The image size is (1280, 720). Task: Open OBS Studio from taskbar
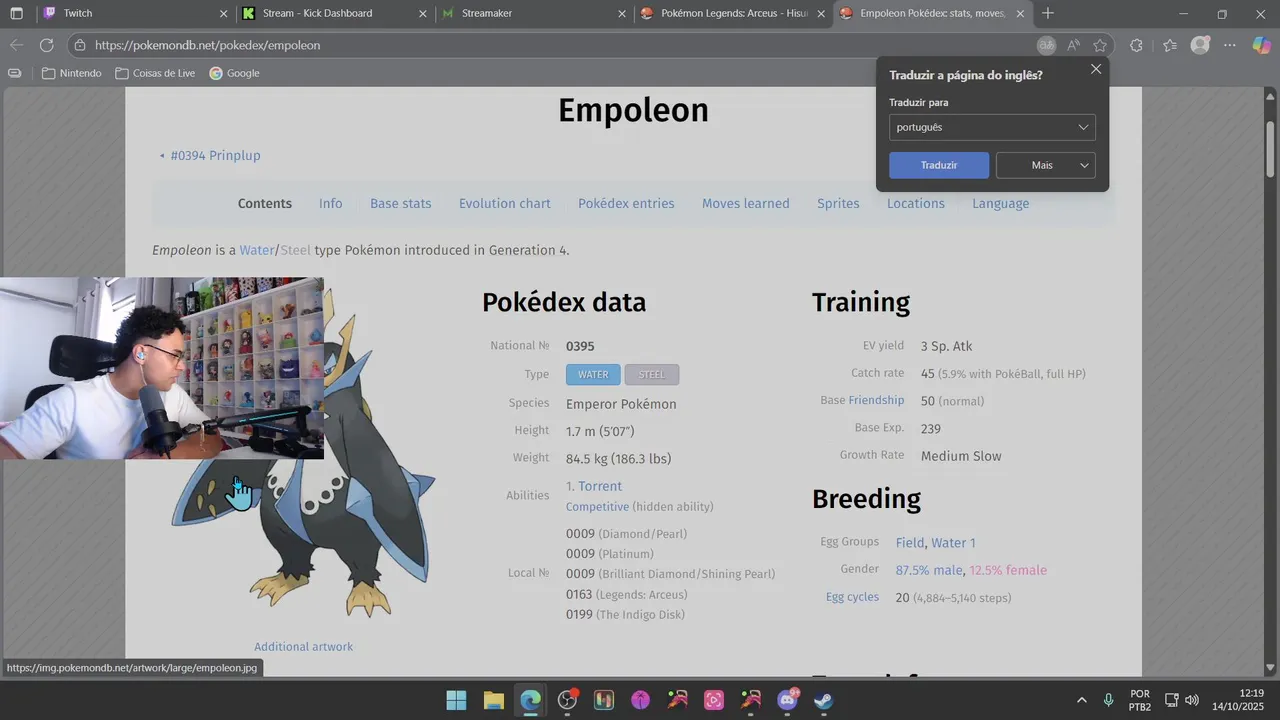[x=567, y=700]
